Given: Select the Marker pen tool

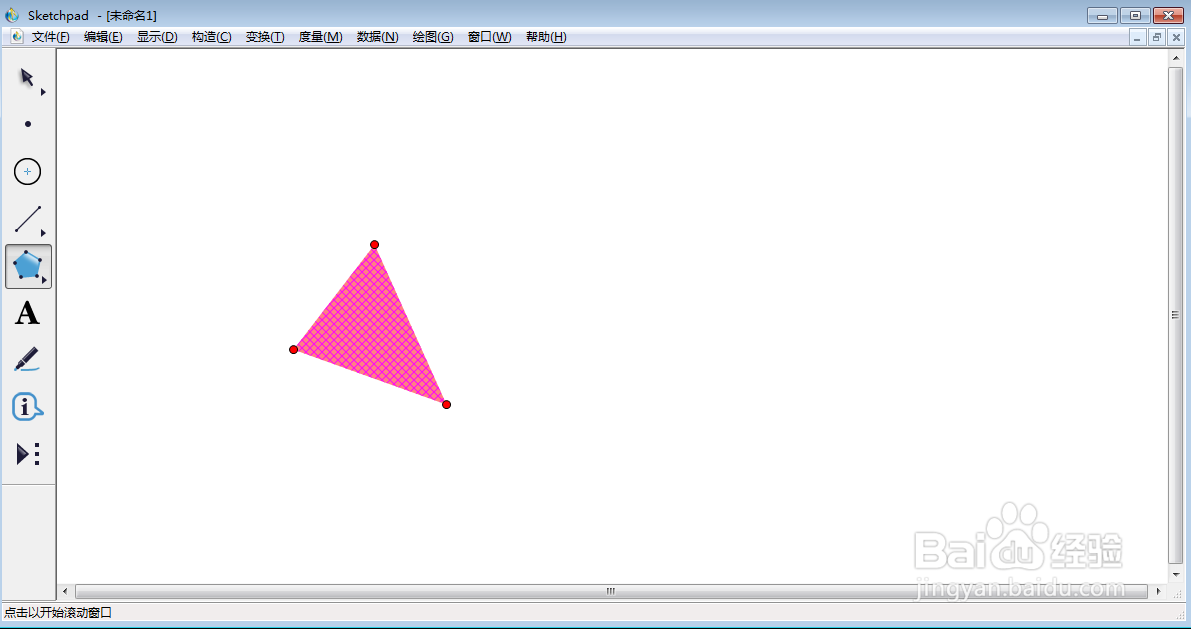Looking at the screenshot, I should pos(27,359).
